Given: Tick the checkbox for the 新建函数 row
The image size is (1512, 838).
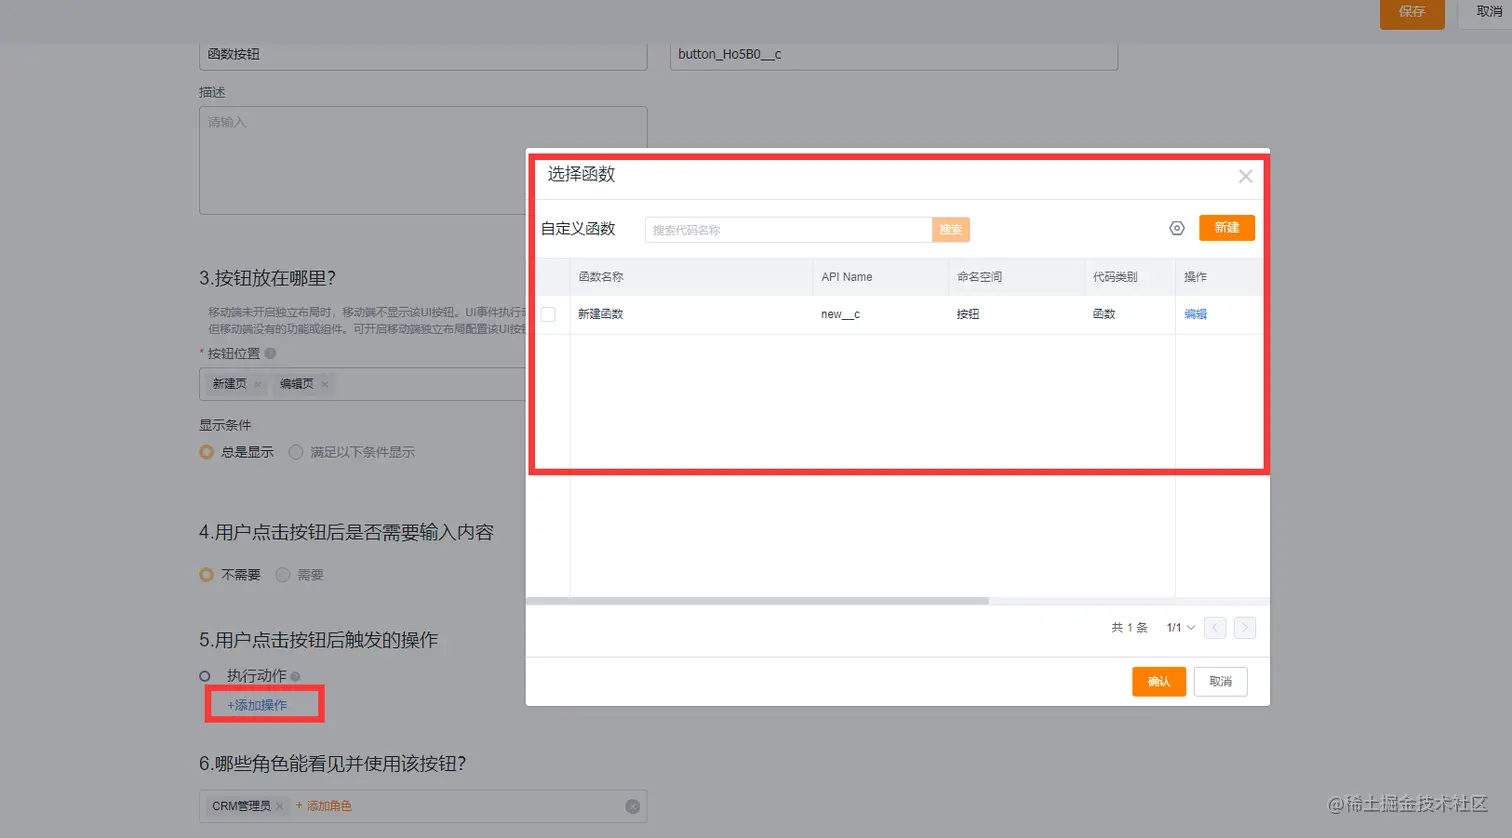Looking at the screenshot, I should tap(548, 314).
